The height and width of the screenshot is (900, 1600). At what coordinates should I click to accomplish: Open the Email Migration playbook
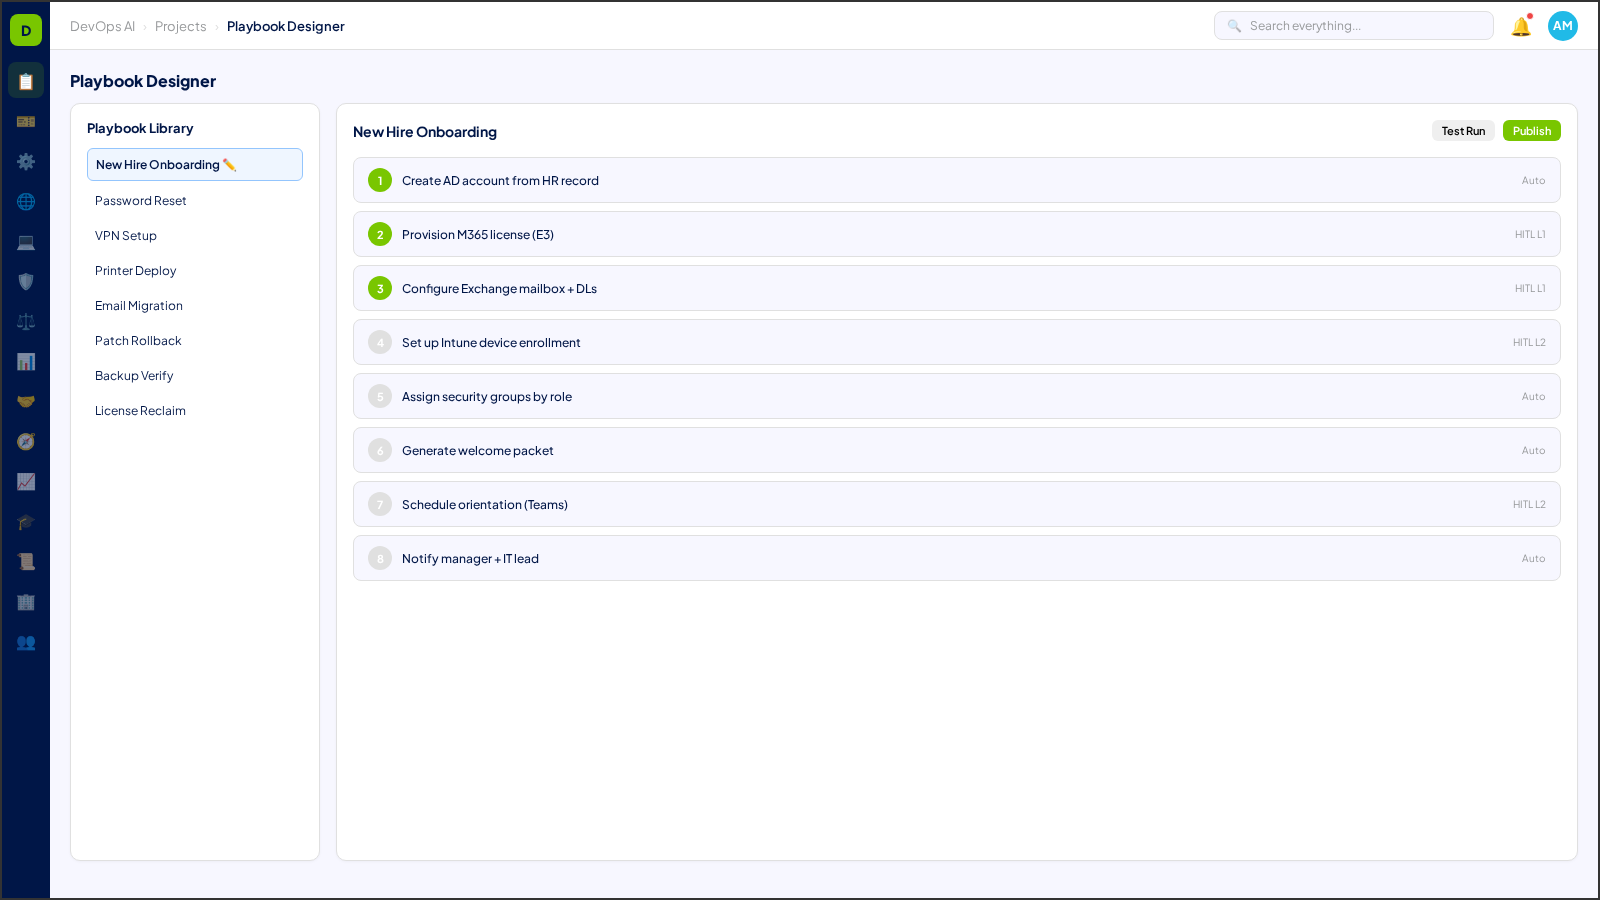139,305
